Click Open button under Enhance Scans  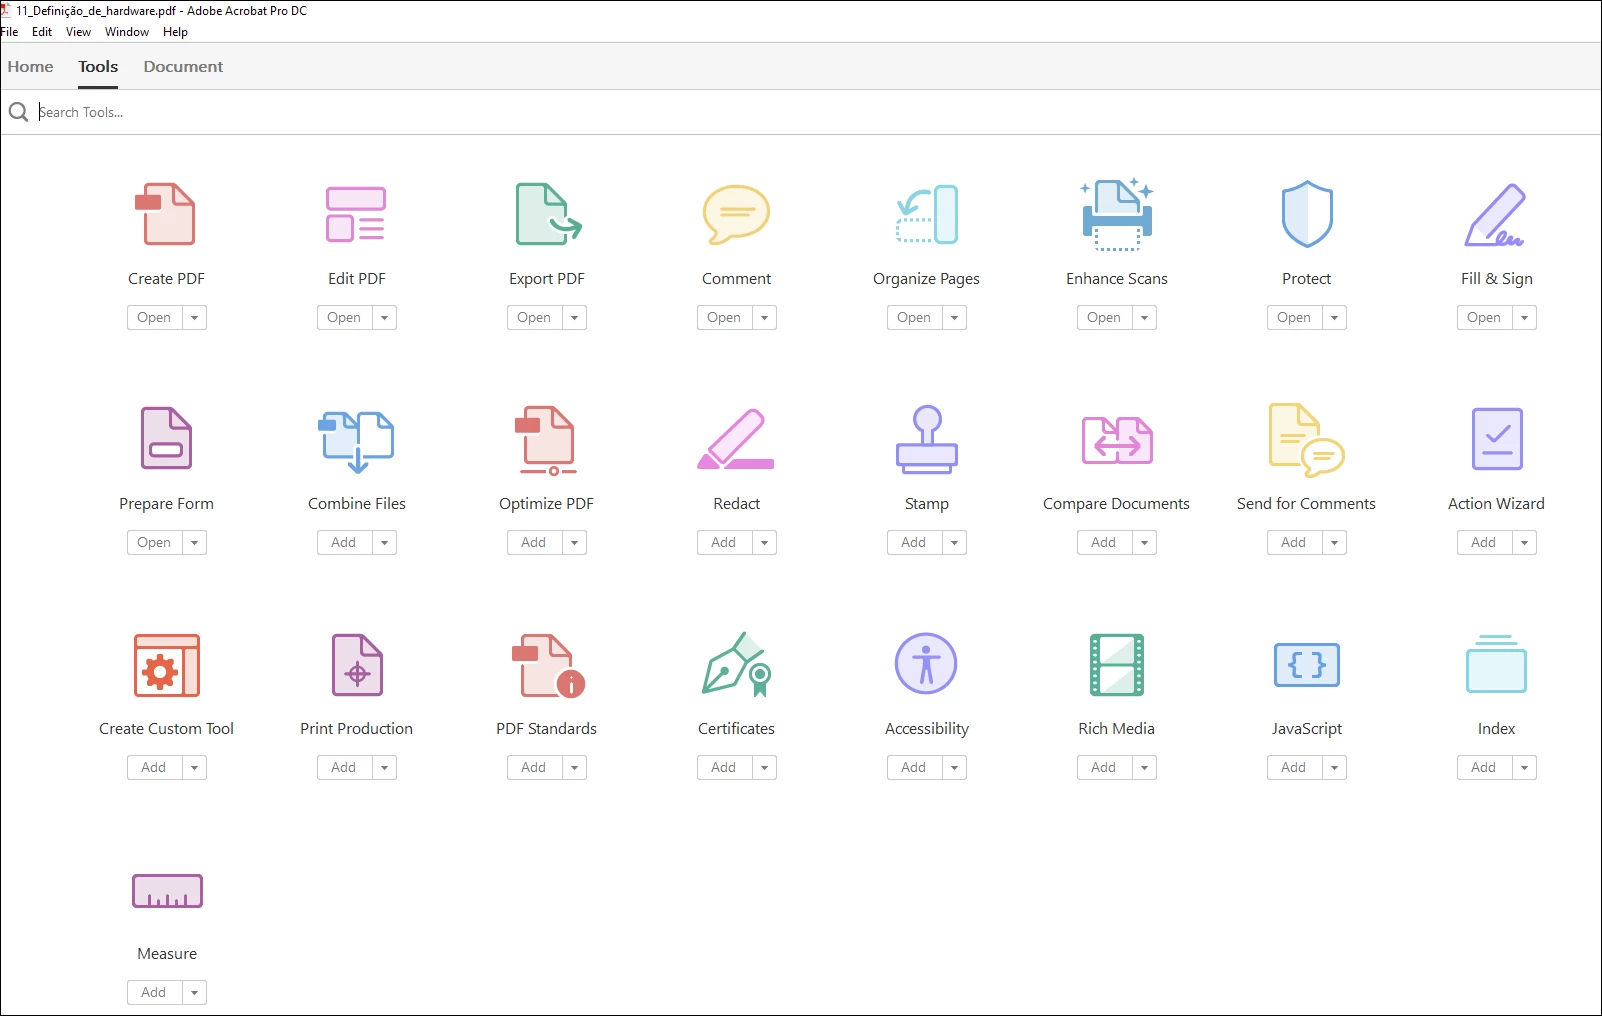click(1104, 318)
